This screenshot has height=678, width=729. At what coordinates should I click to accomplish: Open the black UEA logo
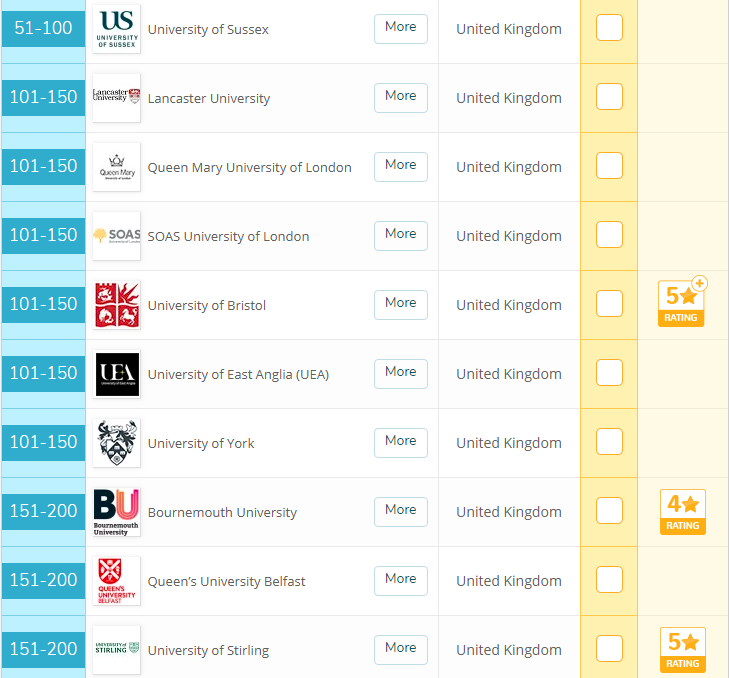pos(116,374)
